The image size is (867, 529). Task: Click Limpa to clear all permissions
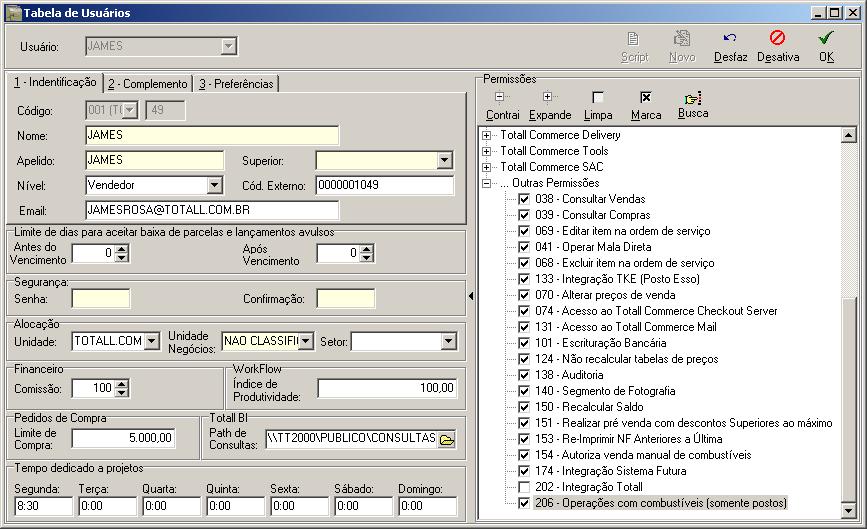(x=598, y=106)
